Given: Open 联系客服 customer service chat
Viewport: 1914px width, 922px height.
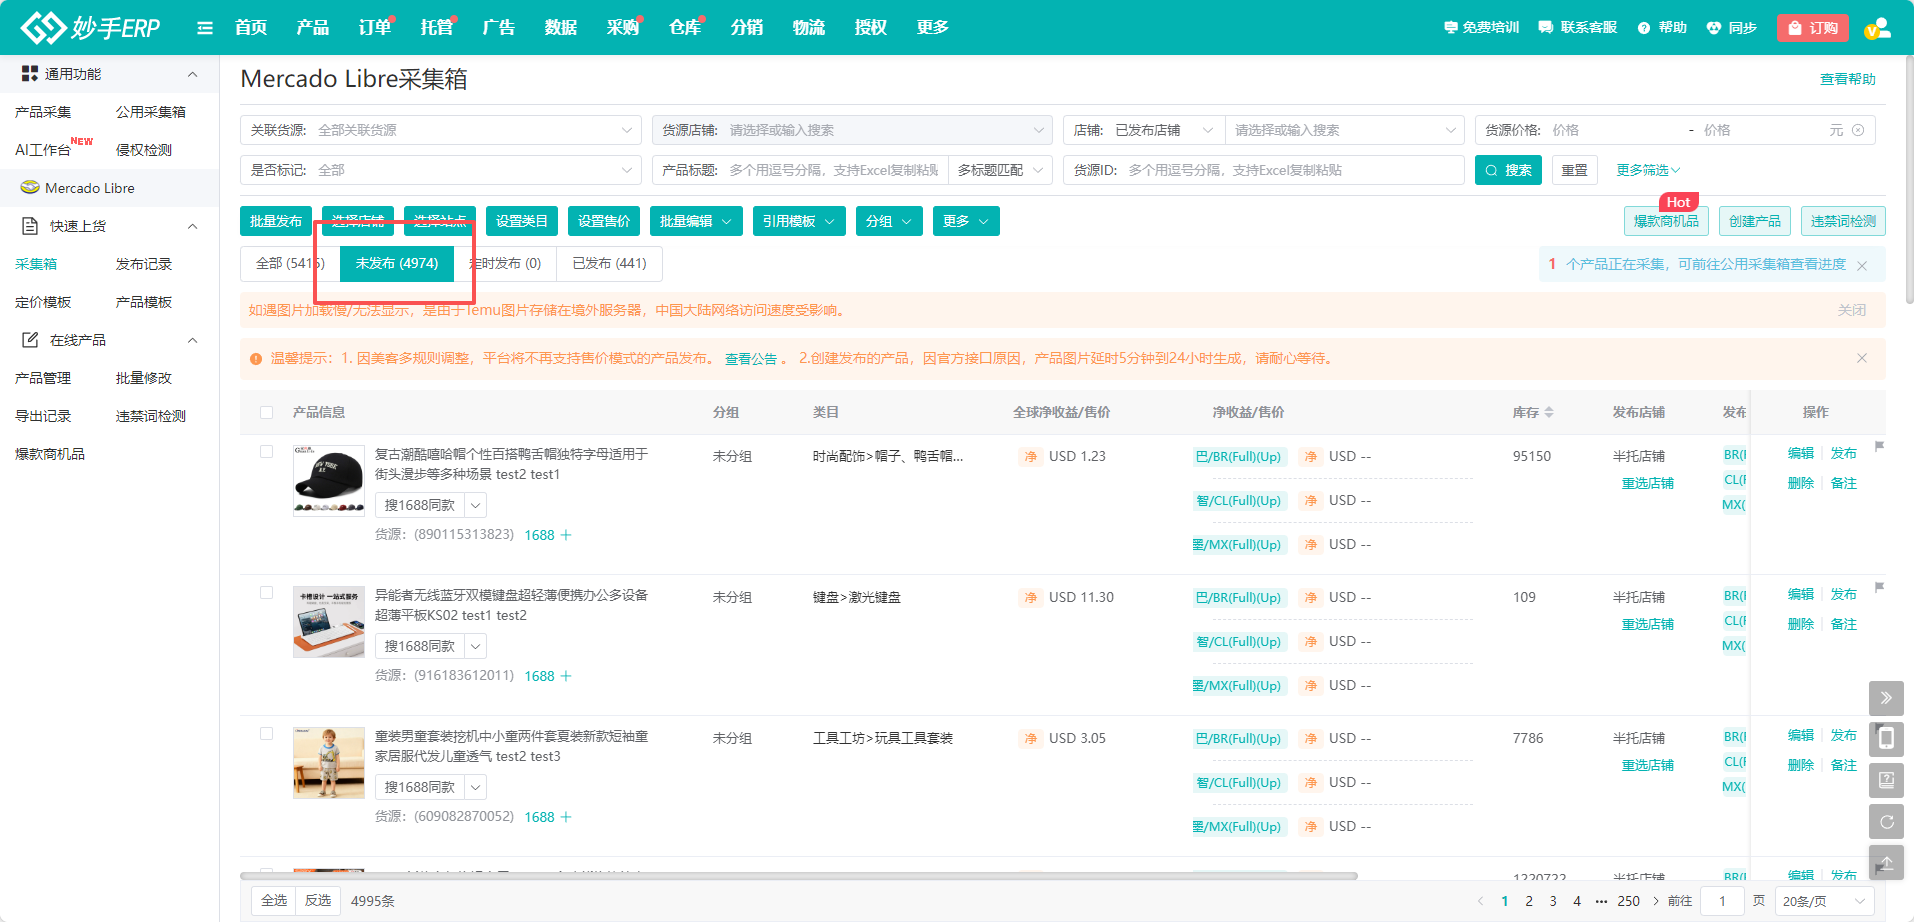Looking at the screenshot, I should (1578, 28).
